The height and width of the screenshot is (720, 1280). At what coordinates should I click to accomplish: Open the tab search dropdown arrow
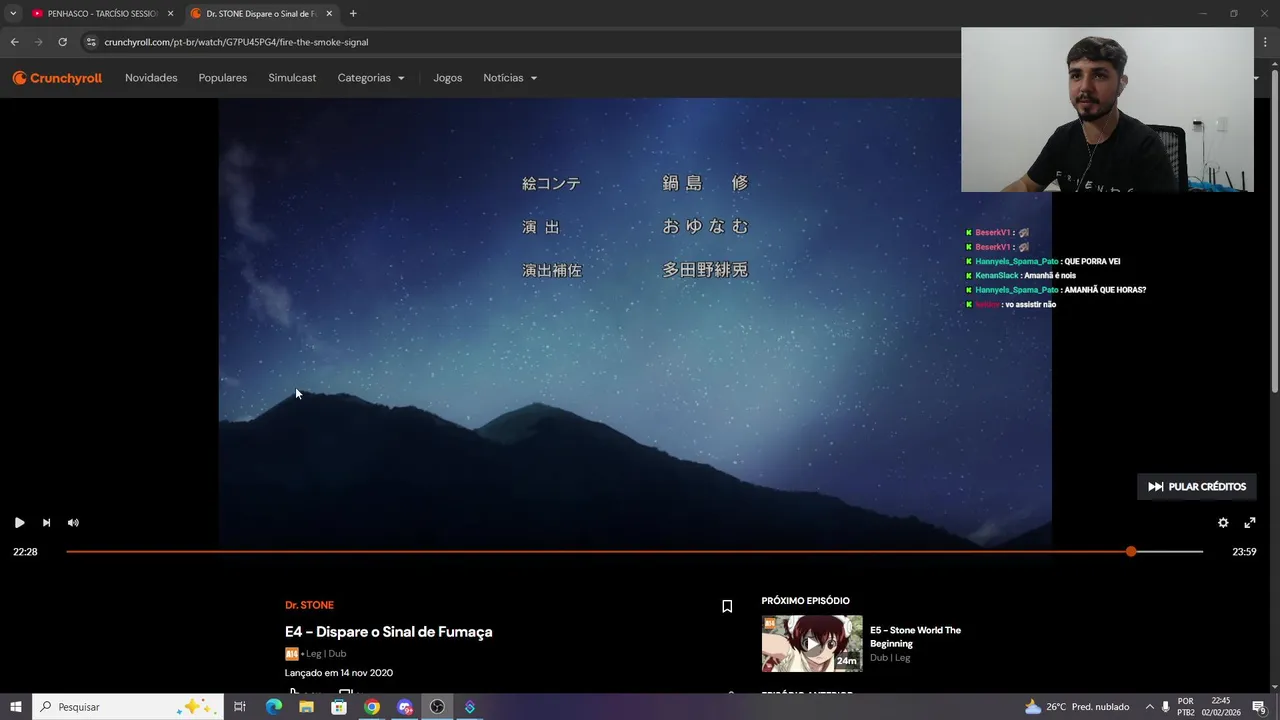coord(13,14)
